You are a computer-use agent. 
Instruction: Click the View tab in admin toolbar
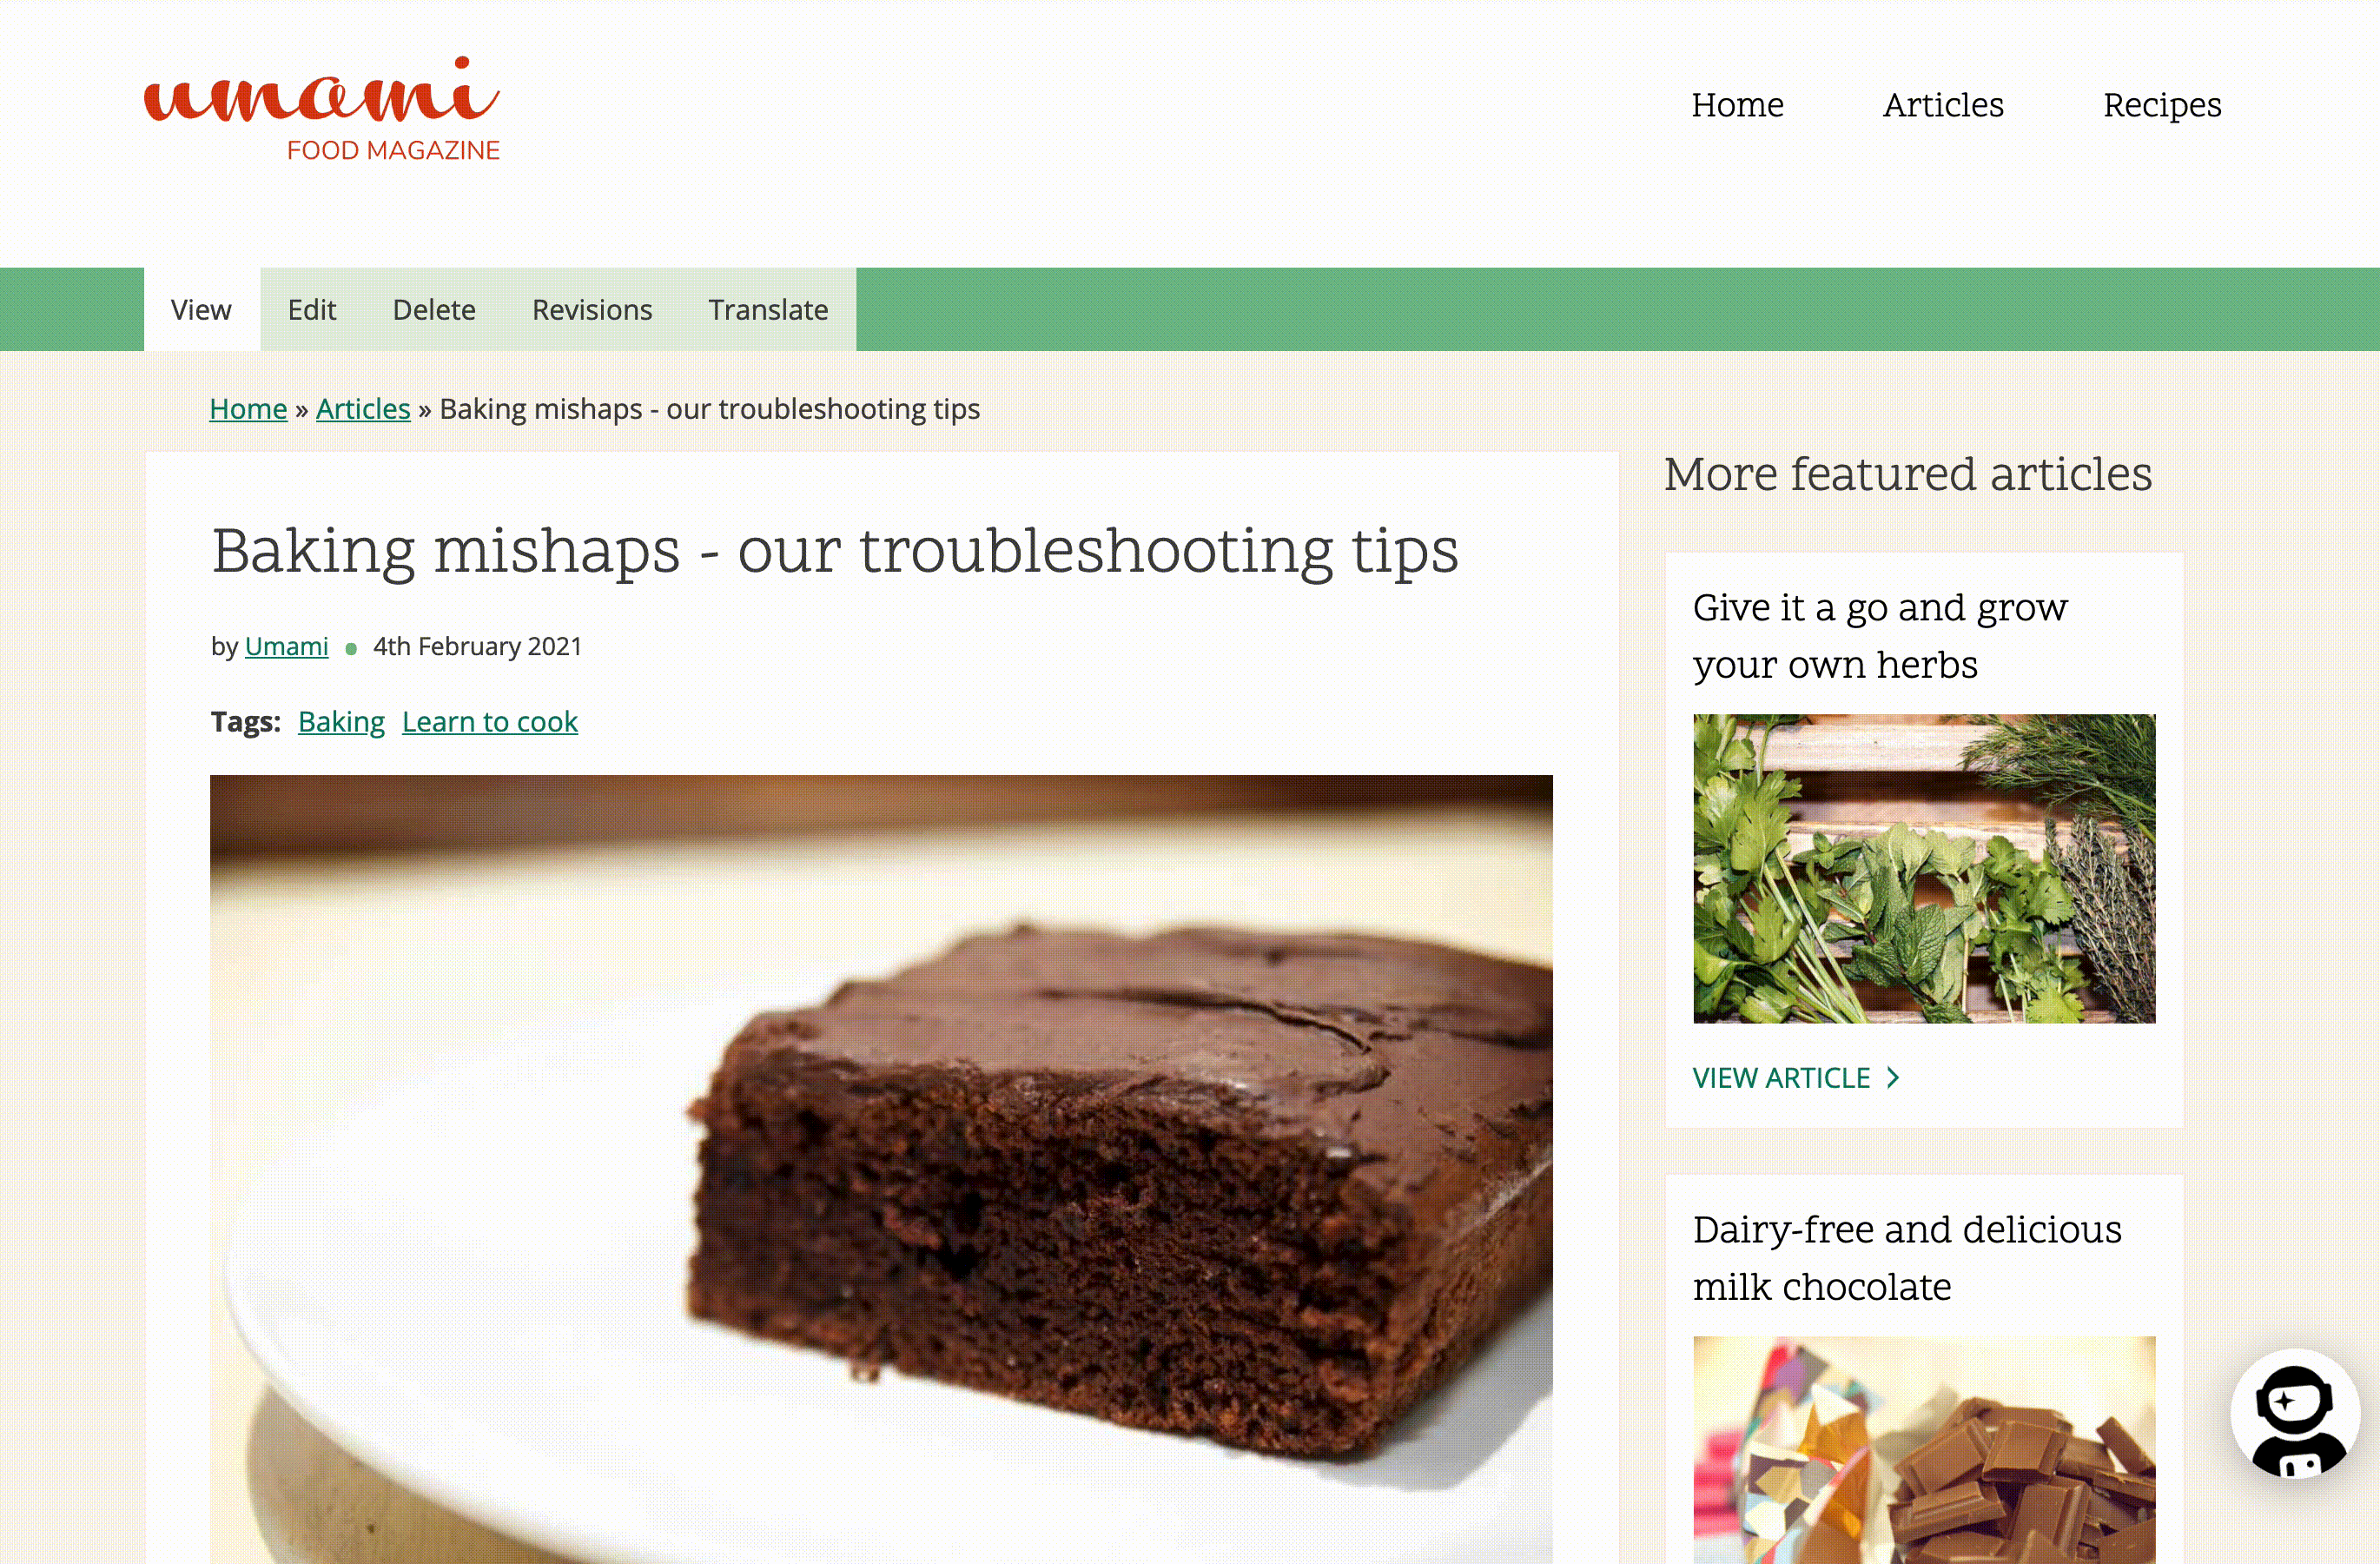pos(201,309)
